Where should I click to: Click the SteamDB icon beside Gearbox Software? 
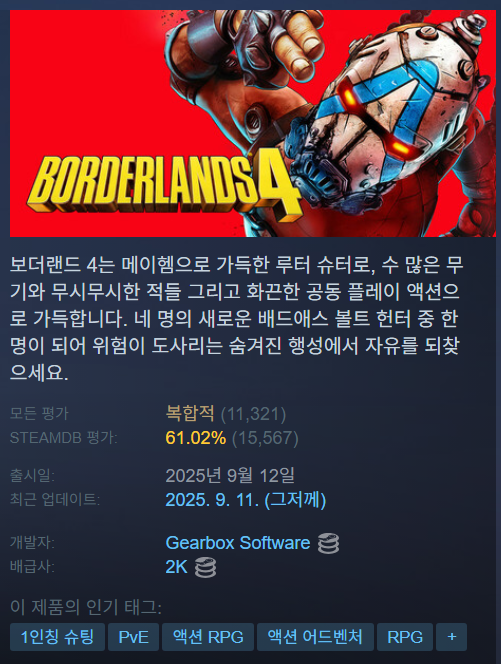coord(328,544)
